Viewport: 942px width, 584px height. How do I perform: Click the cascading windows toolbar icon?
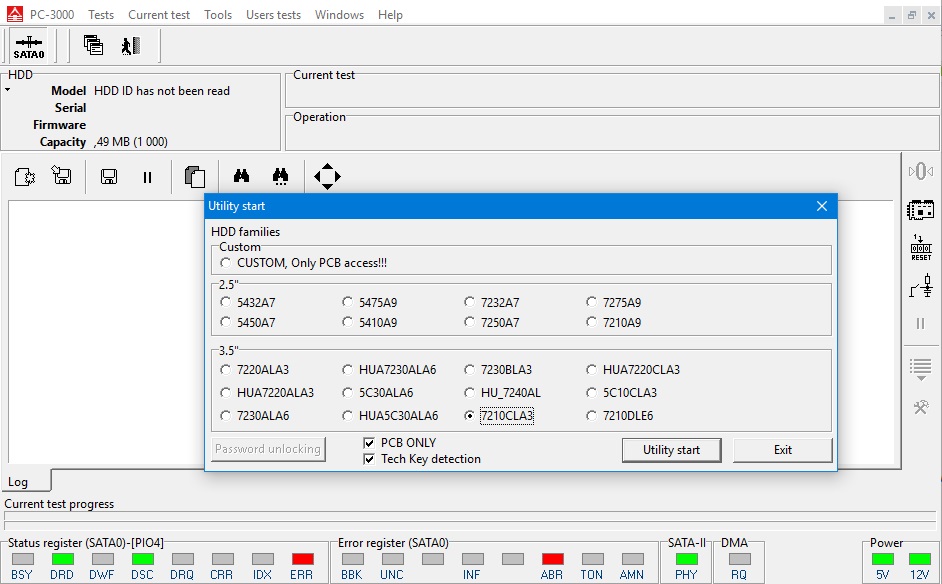93,45
